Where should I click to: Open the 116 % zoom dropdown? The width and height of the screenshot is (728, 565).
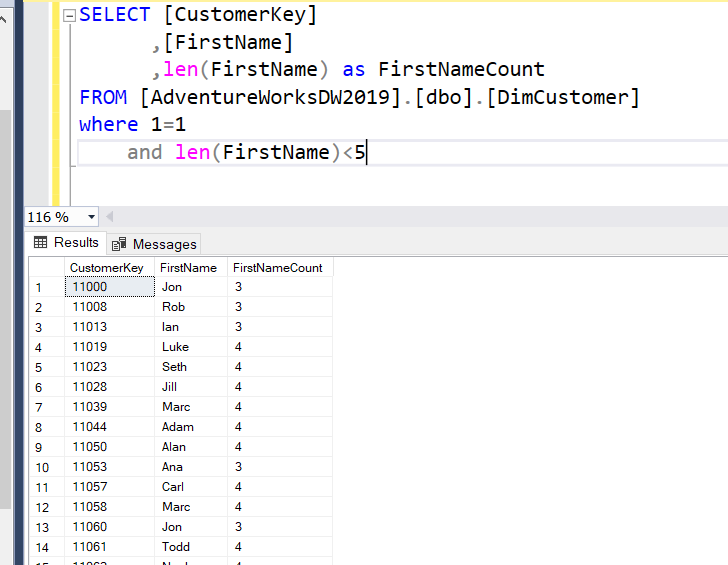91,217
